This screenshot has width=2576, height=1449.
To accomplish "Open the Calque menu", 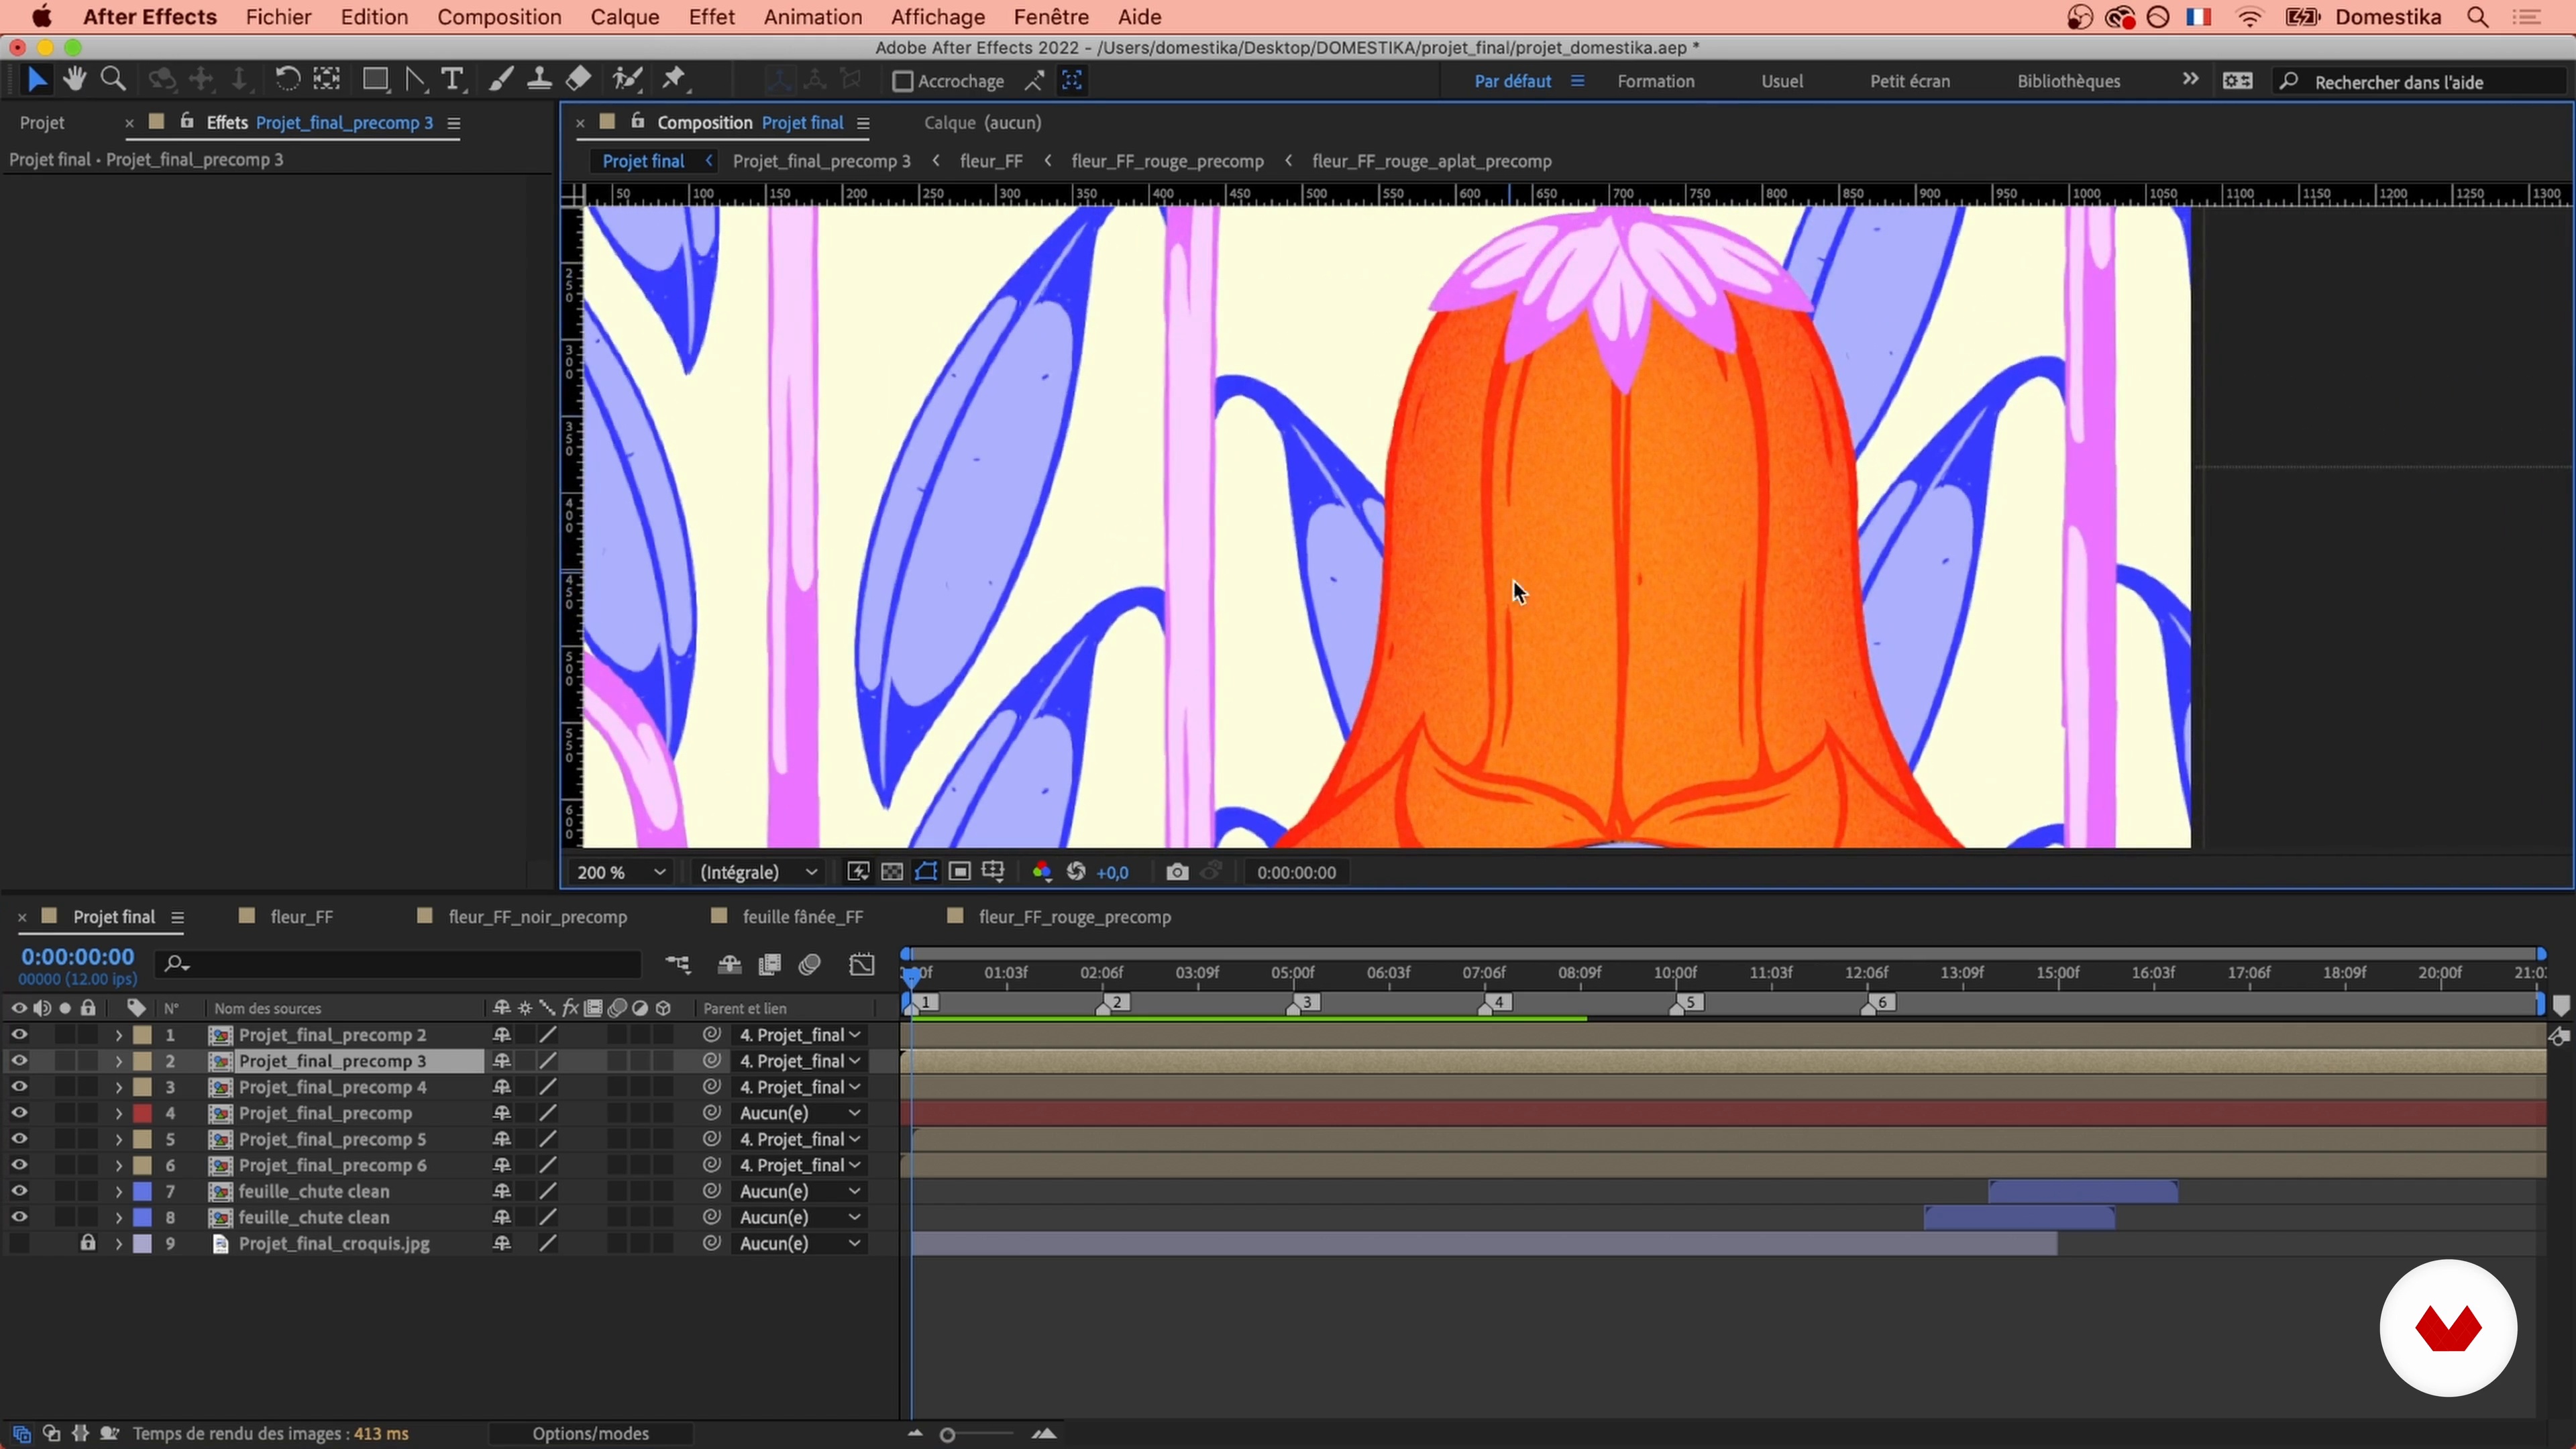I will pyautogui.click(x=624, y=17).
